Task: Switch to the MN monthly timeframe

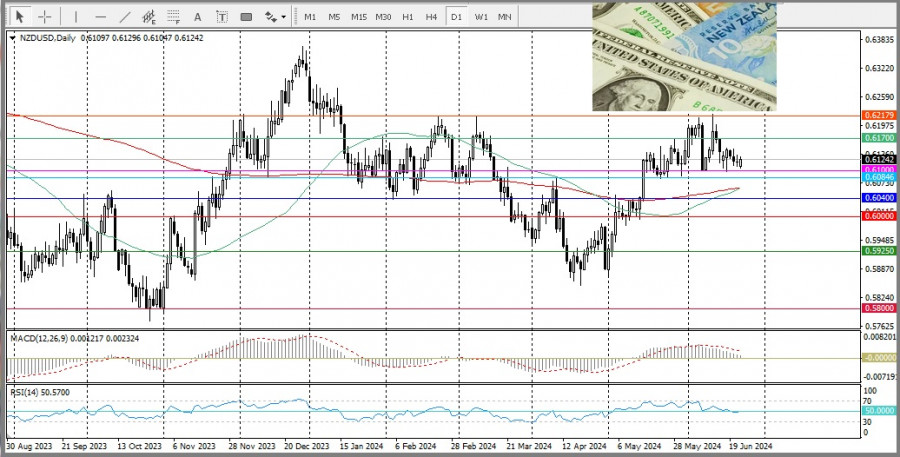Action: (x=505, y=16)
